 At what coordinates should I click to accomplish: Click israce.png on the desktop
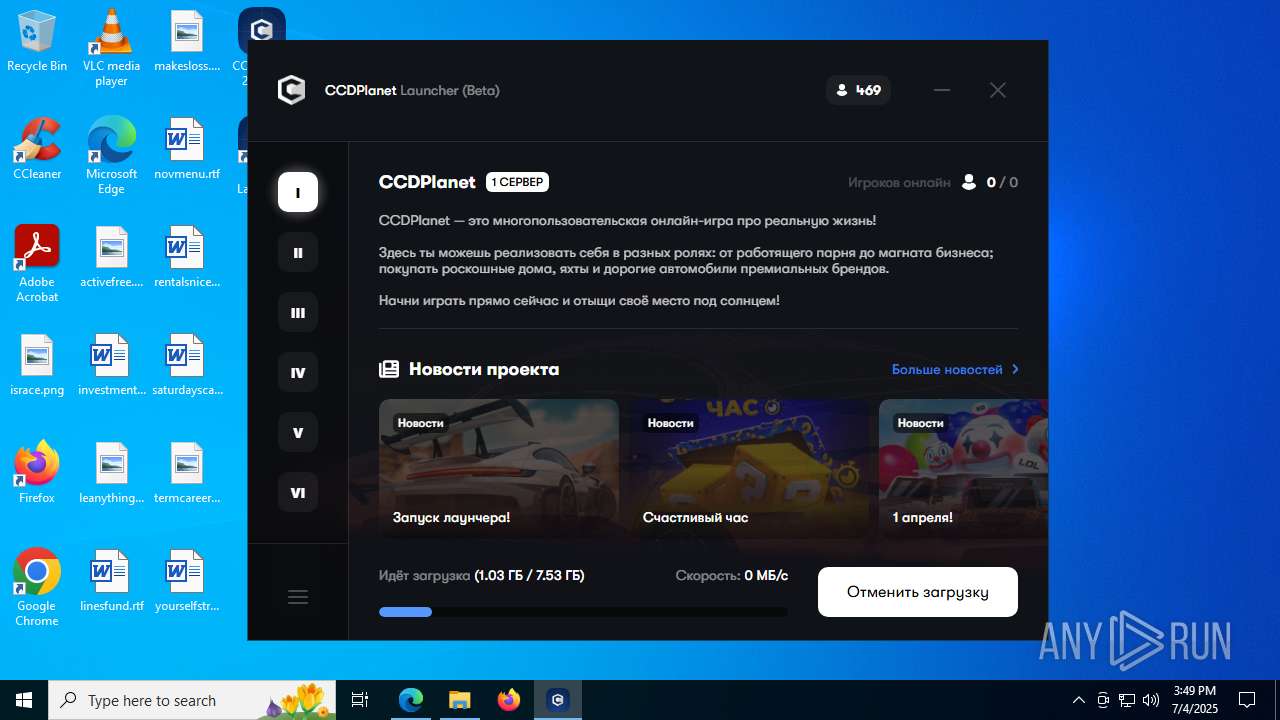click(x=37, y=366)
